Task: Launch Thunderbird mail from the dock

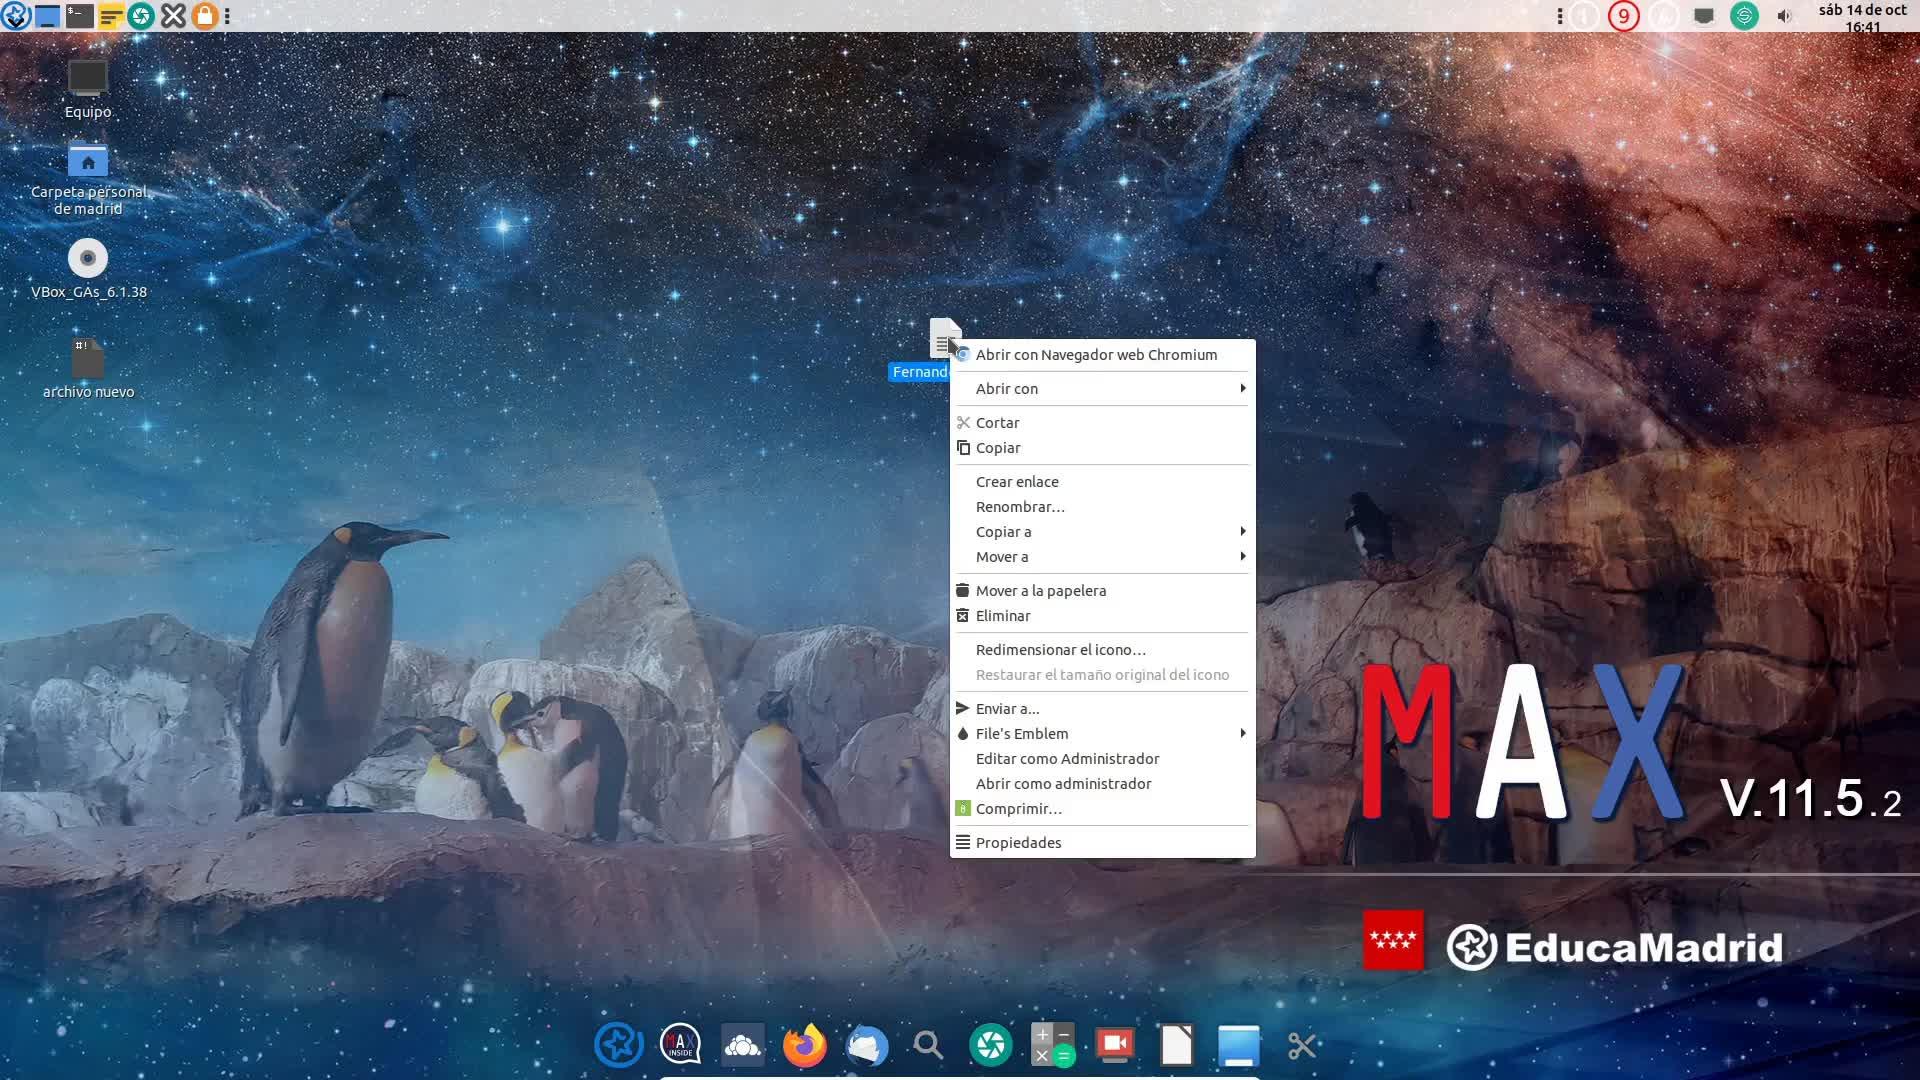Action: (x=866, y=1046)
